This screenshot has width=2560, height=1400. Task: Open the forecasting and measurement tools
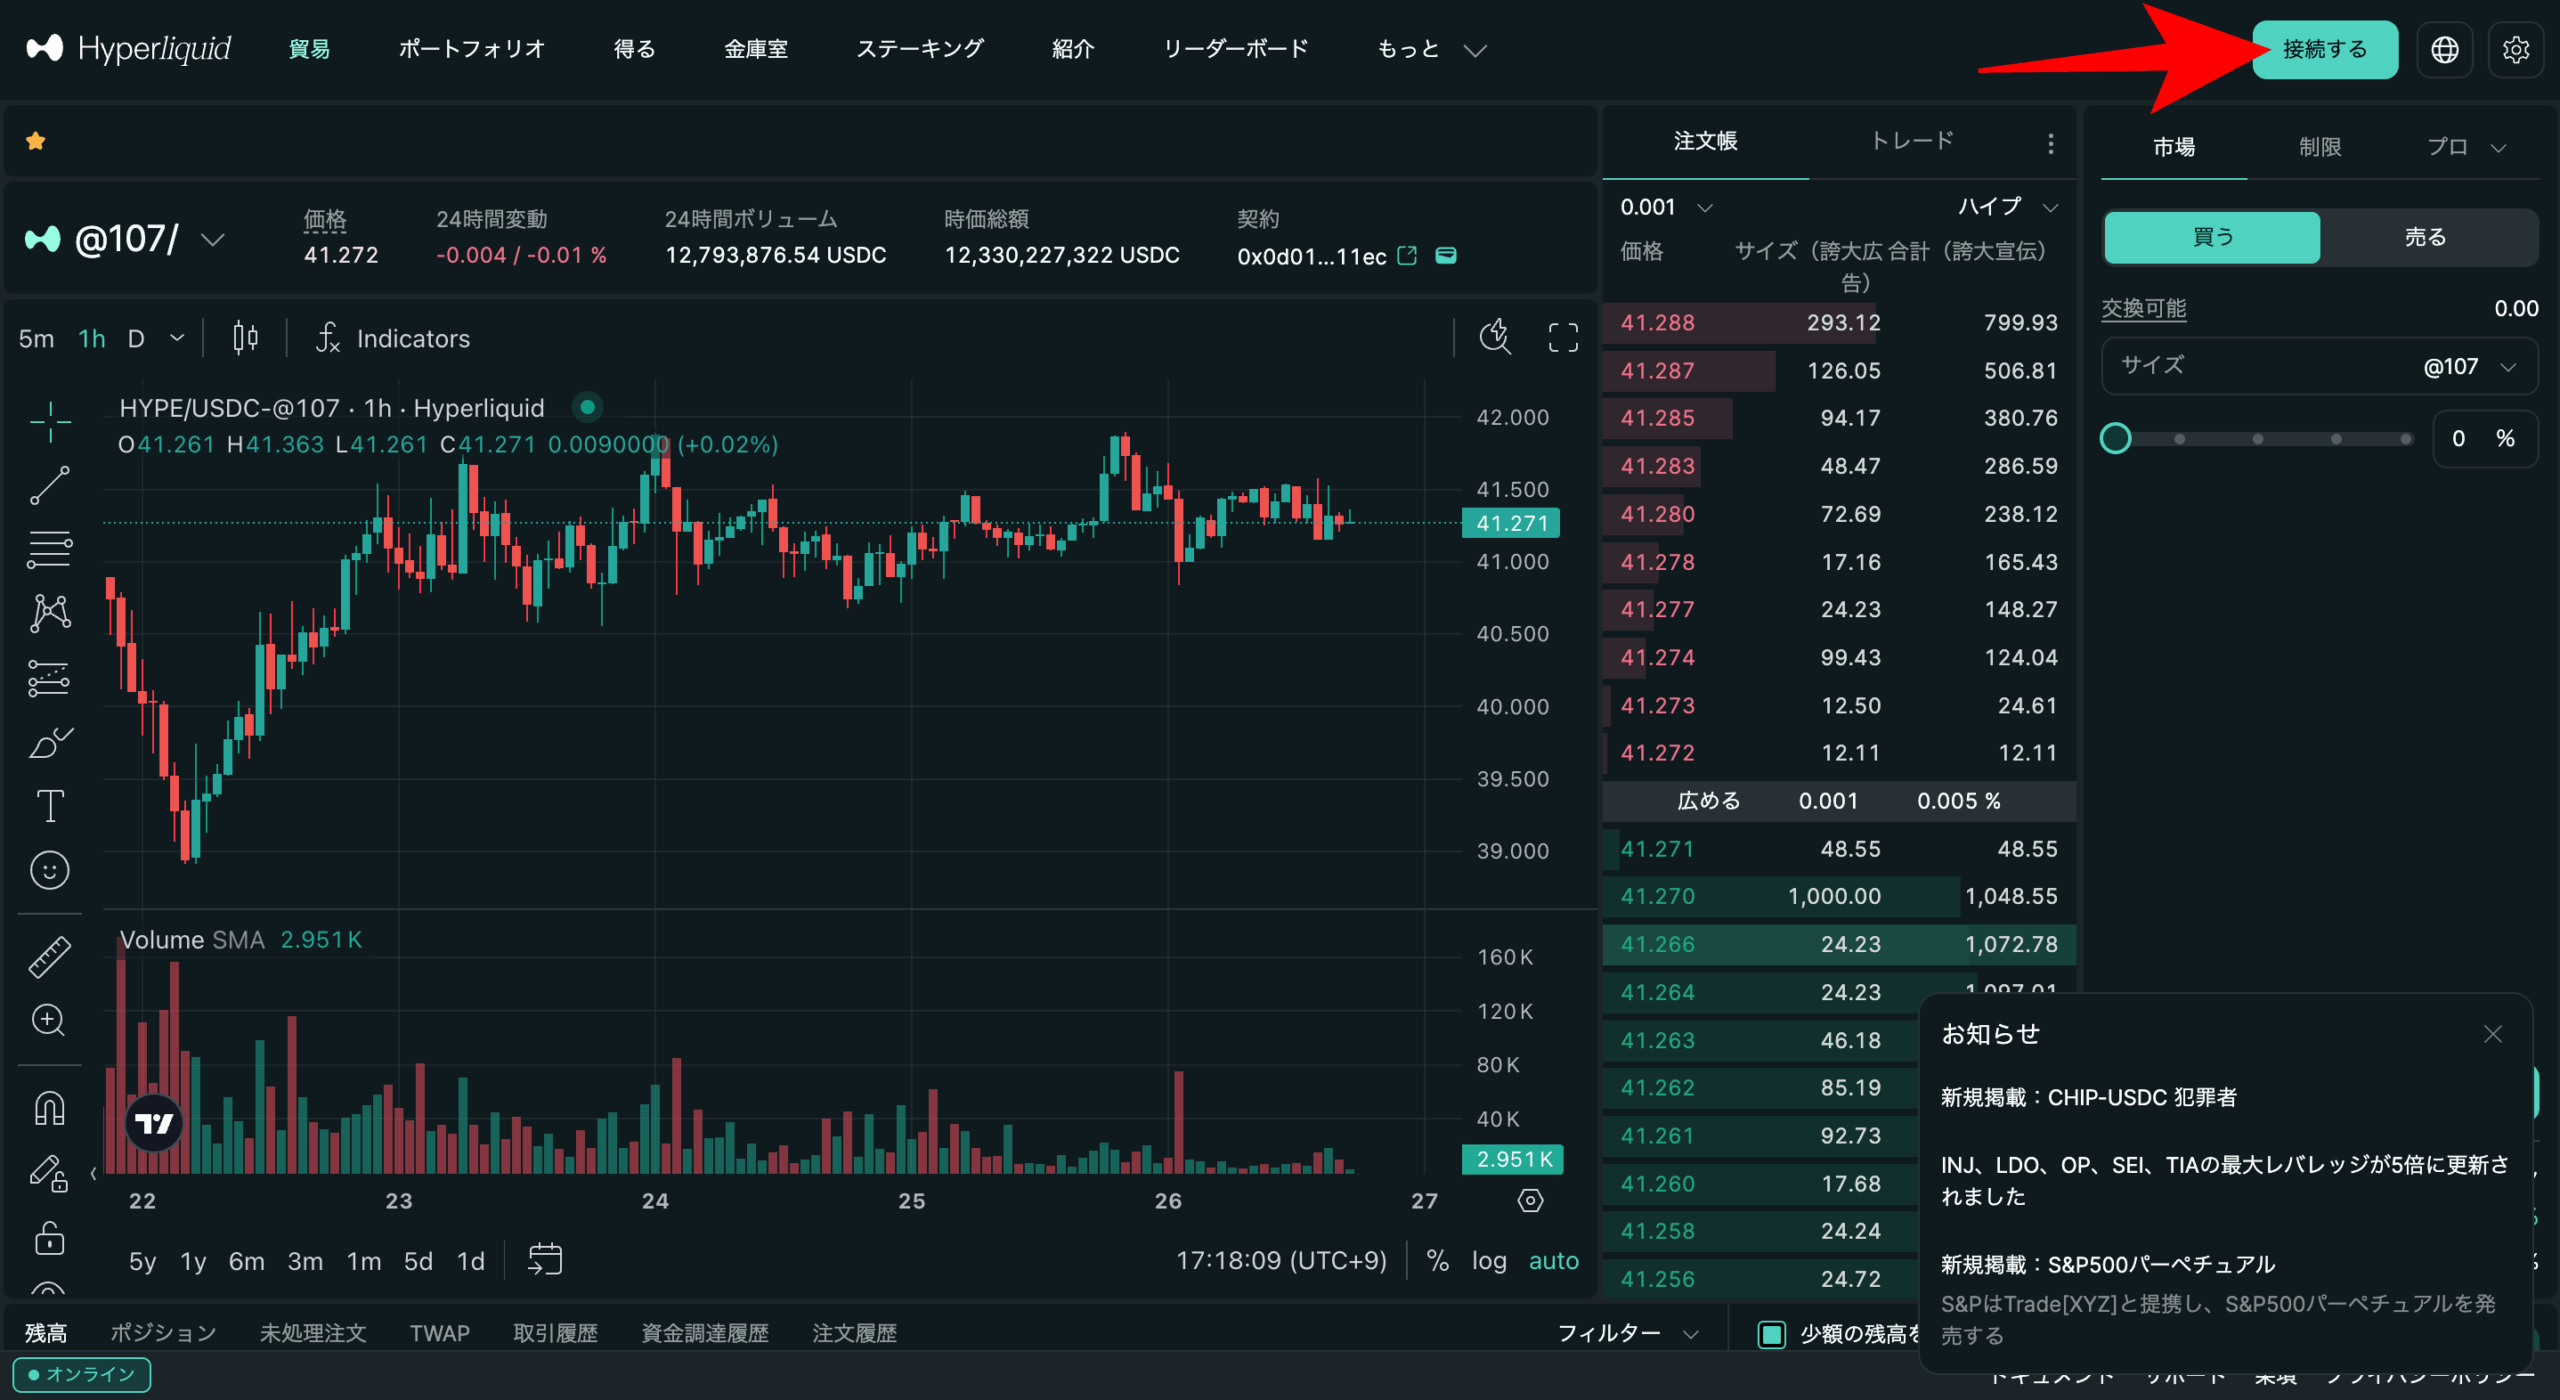pyautogui.click(x=49, y=678)
